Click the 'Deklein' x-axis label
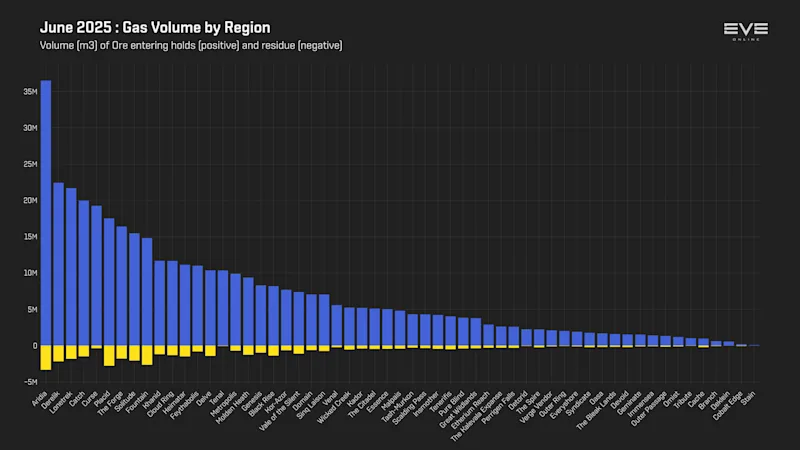800x450 pixels. tap(720, 401)
